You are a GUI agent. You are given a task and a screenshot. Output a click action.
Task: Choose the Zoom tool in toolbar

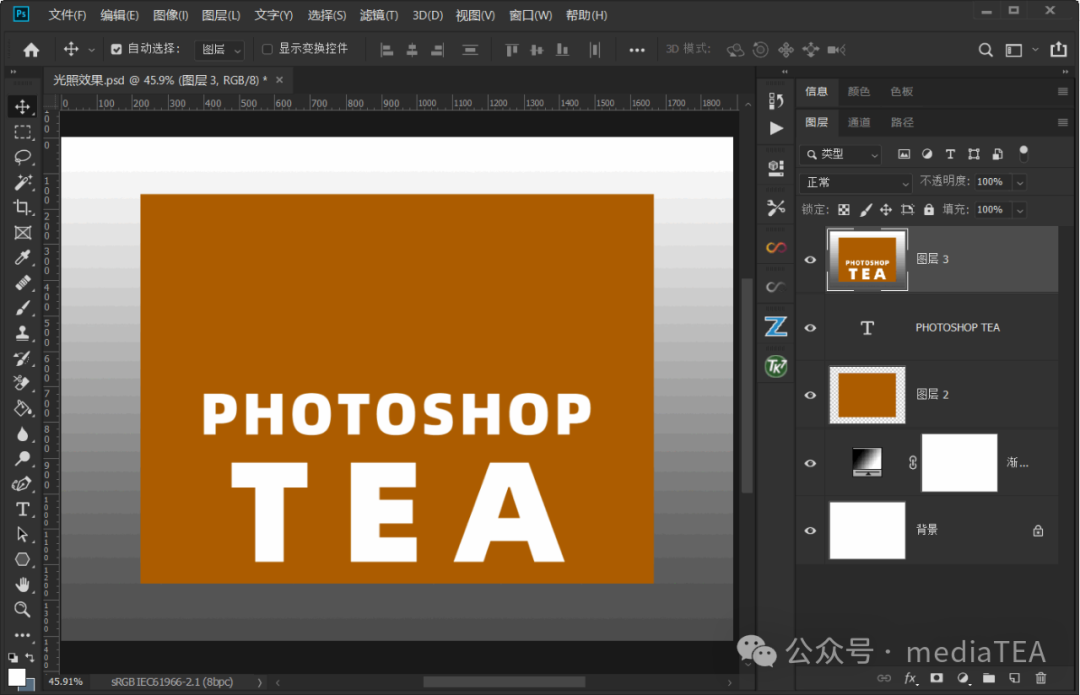pos(23,610)
